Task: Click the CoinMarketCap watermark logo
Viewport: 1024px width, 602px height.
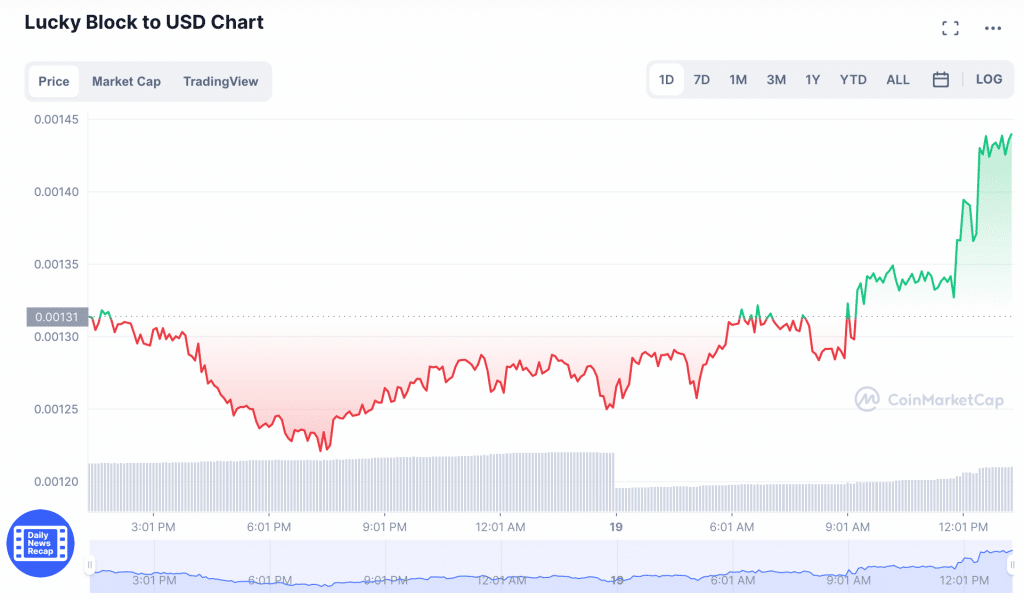Action: coord(929,400)
